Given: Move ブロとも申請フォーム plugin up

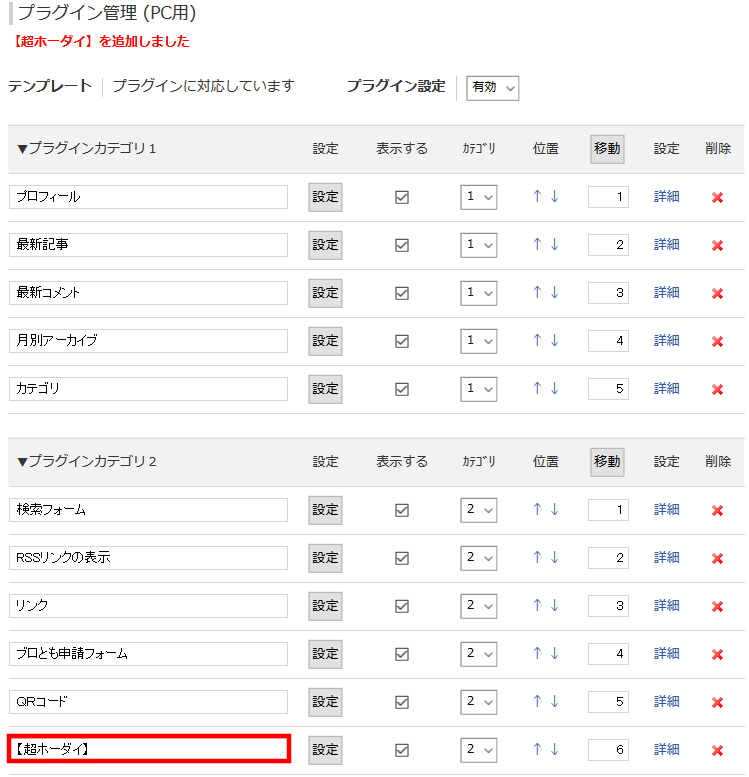Looking at the screenshot, I should (x=537, y=654).
